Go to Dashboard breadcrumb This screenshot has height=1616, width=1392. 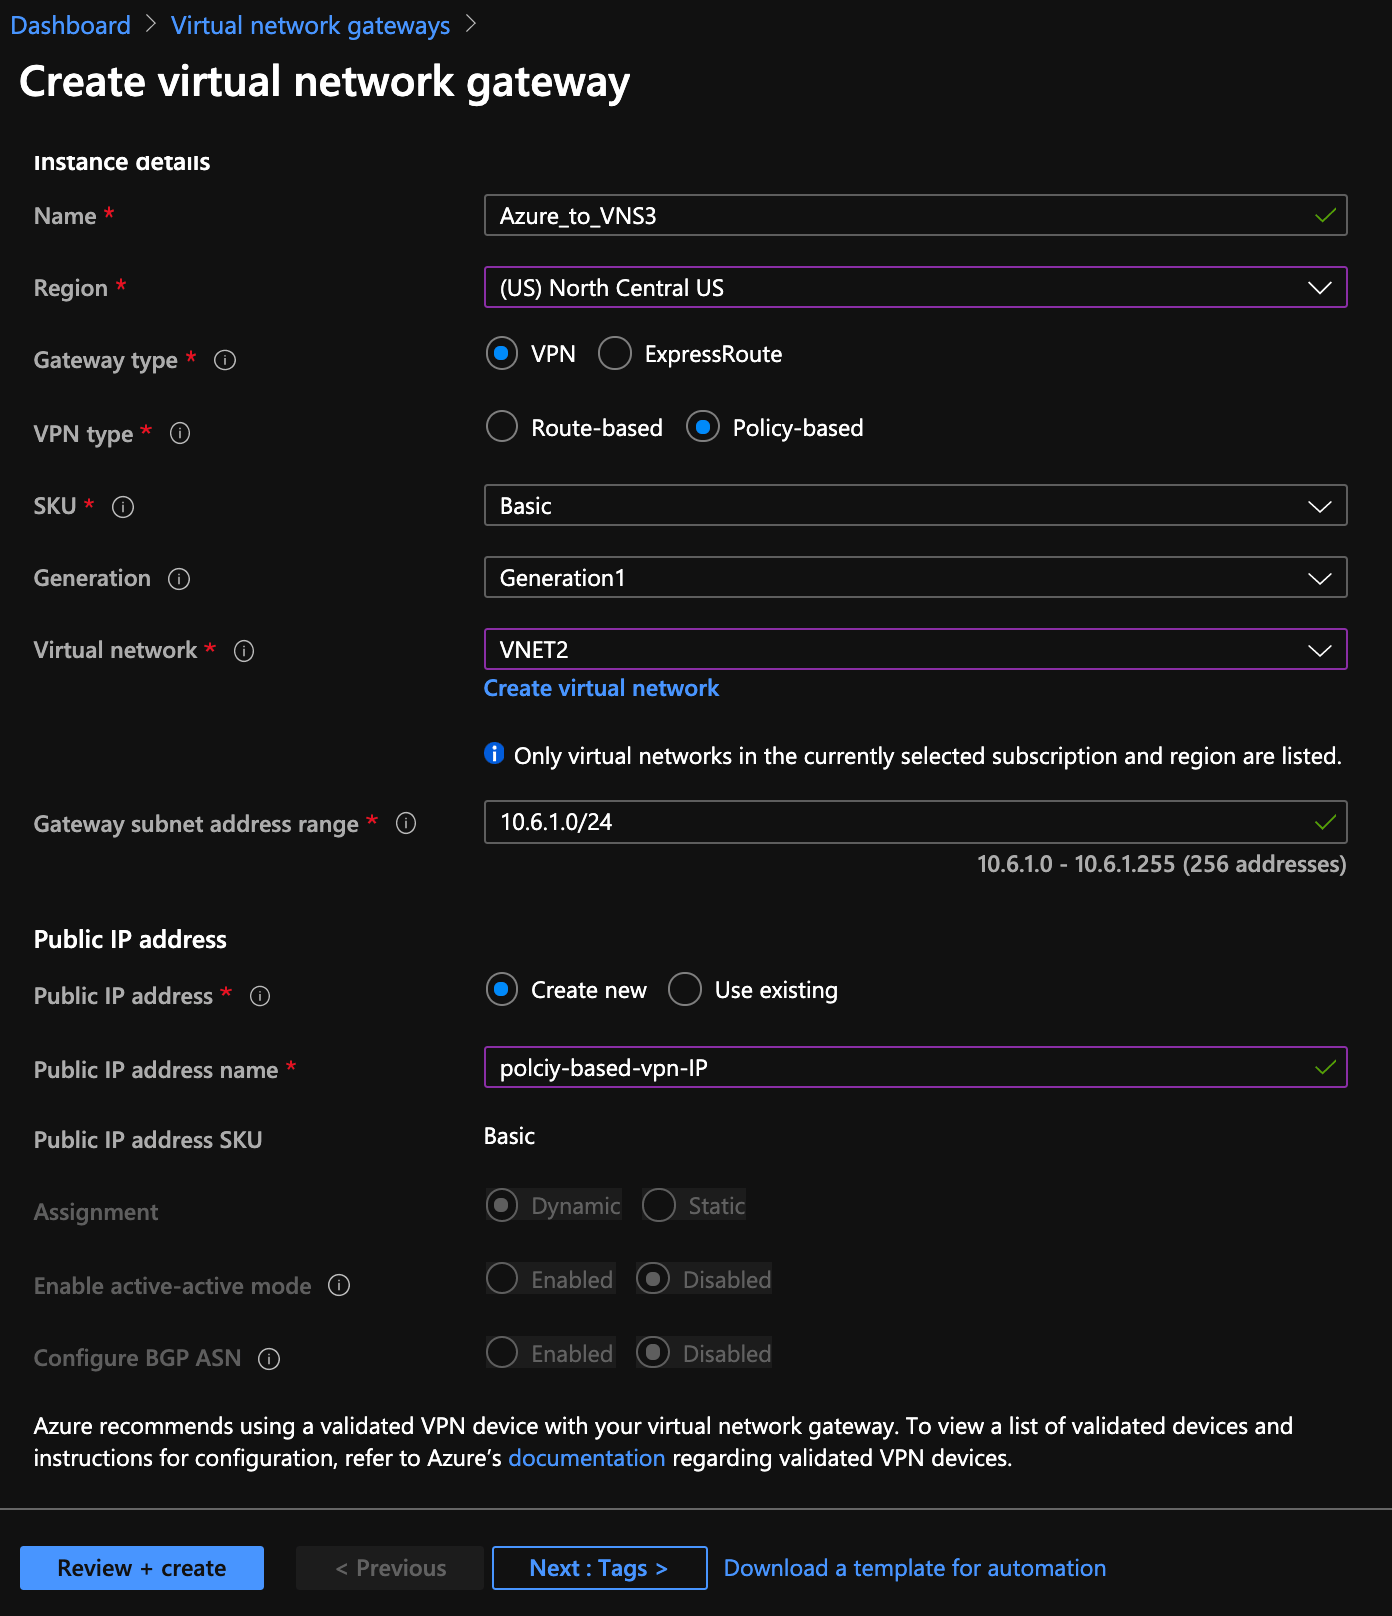click(70, 25)
